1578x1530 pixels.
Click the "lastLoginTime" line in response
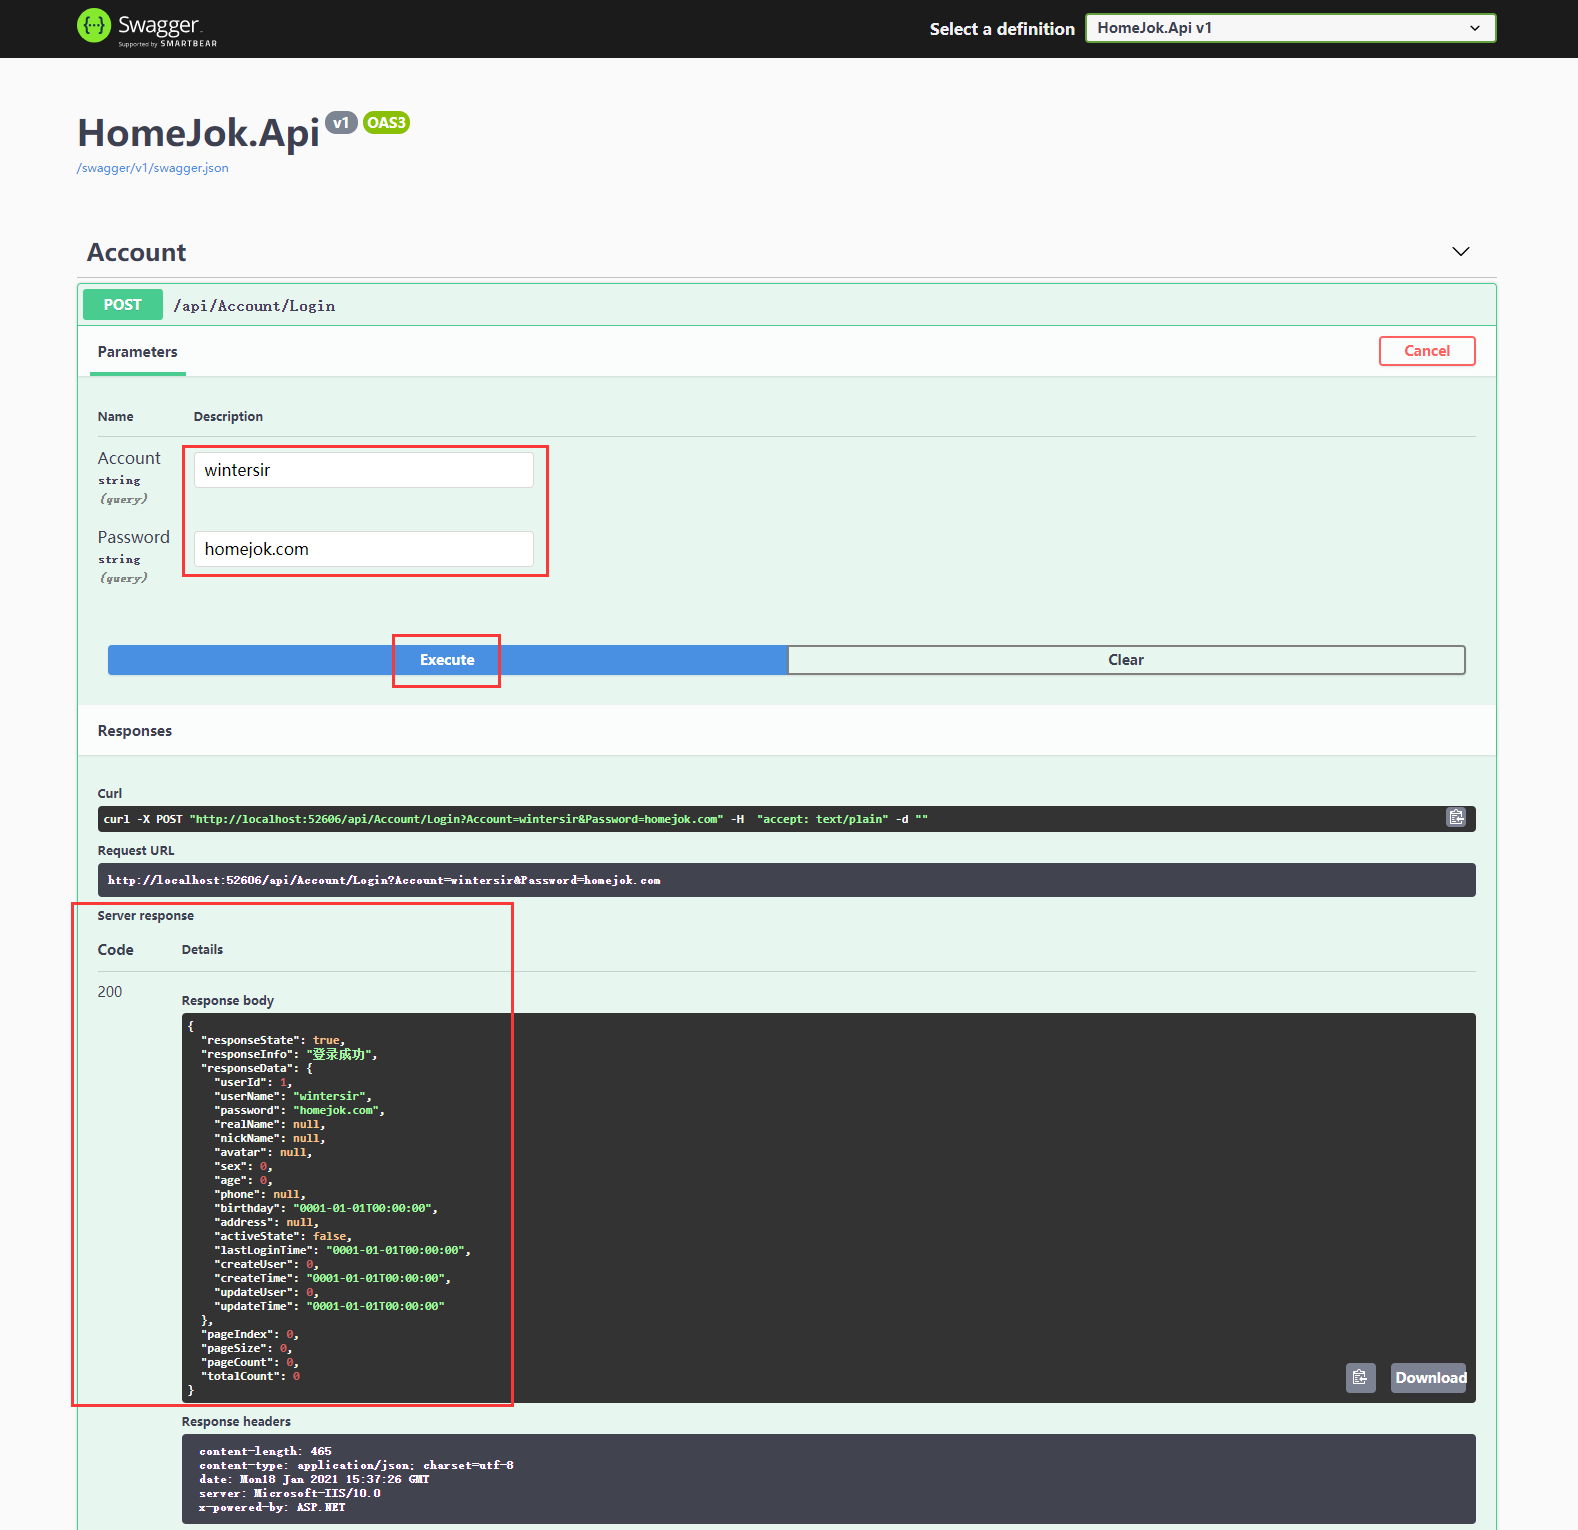pos(342,1250)
